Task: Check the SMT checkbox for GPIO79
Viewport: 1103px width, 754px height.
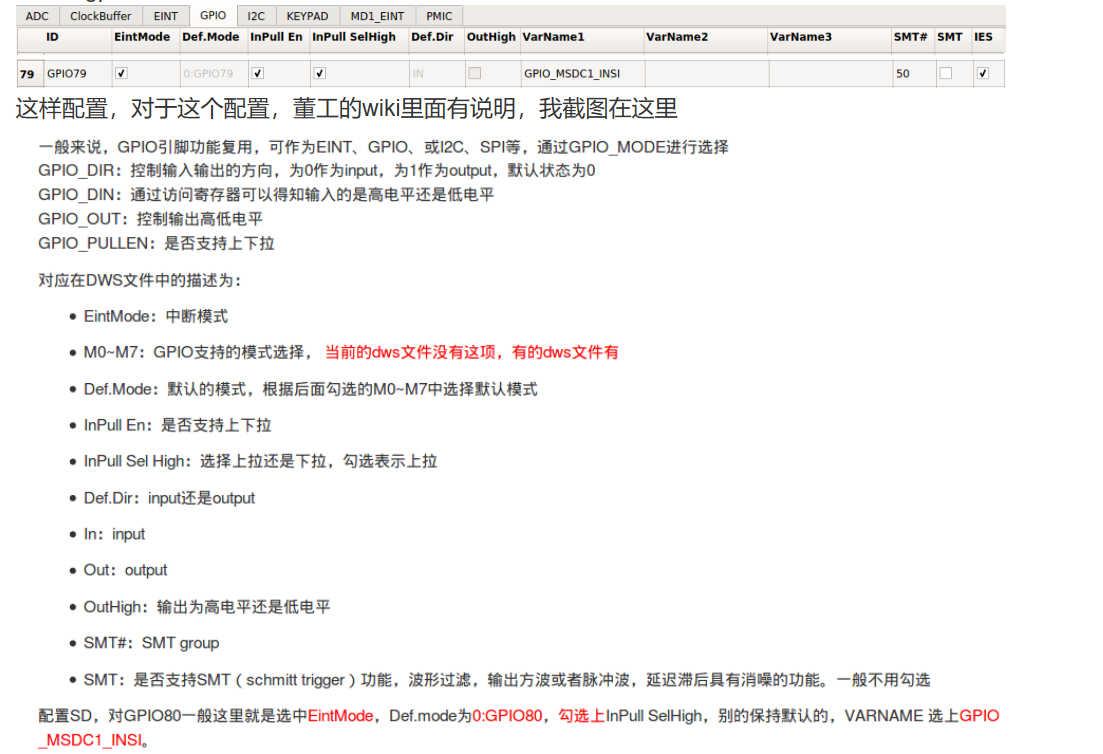Action: 945,72
